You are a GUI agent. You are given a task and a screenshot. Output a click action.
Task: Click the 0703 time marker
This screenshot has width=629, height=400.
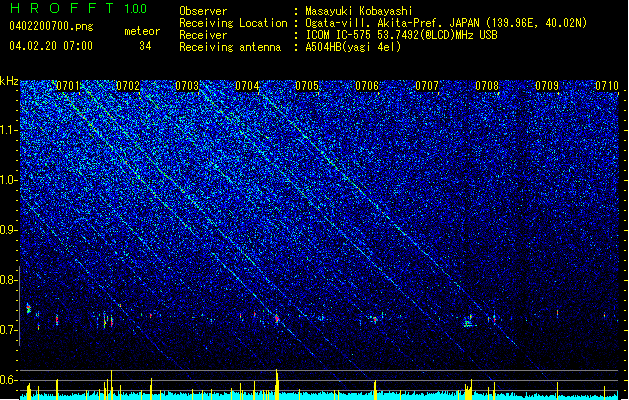pyautogui.click(x=187, y=86)
